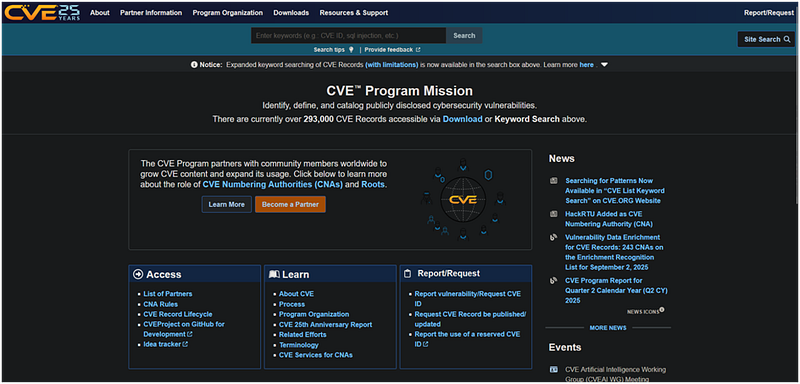Open Searching for Patterns news article
This screenshot has width=800, height=384.
pyautogui.click(x=616, y=190)
